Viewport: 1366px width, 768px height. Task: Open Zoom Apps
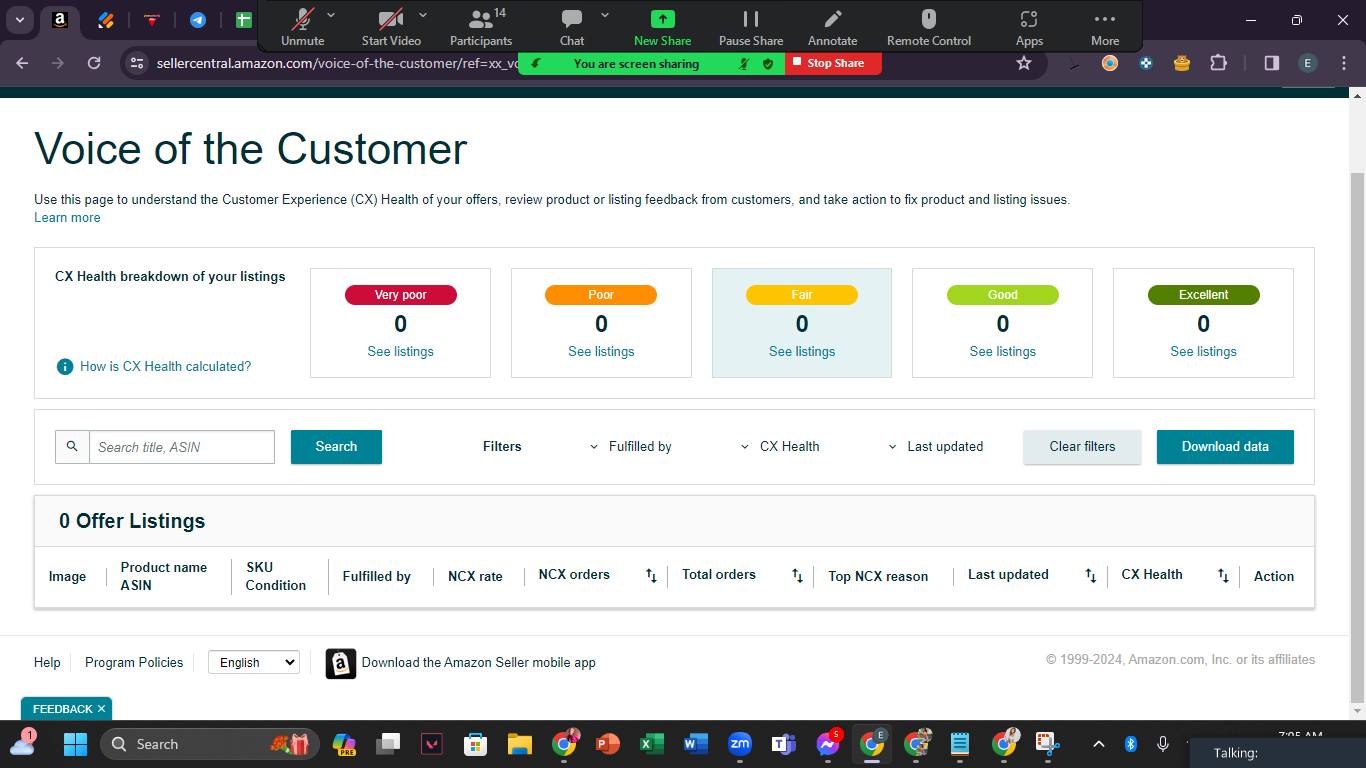(1029, 27)
